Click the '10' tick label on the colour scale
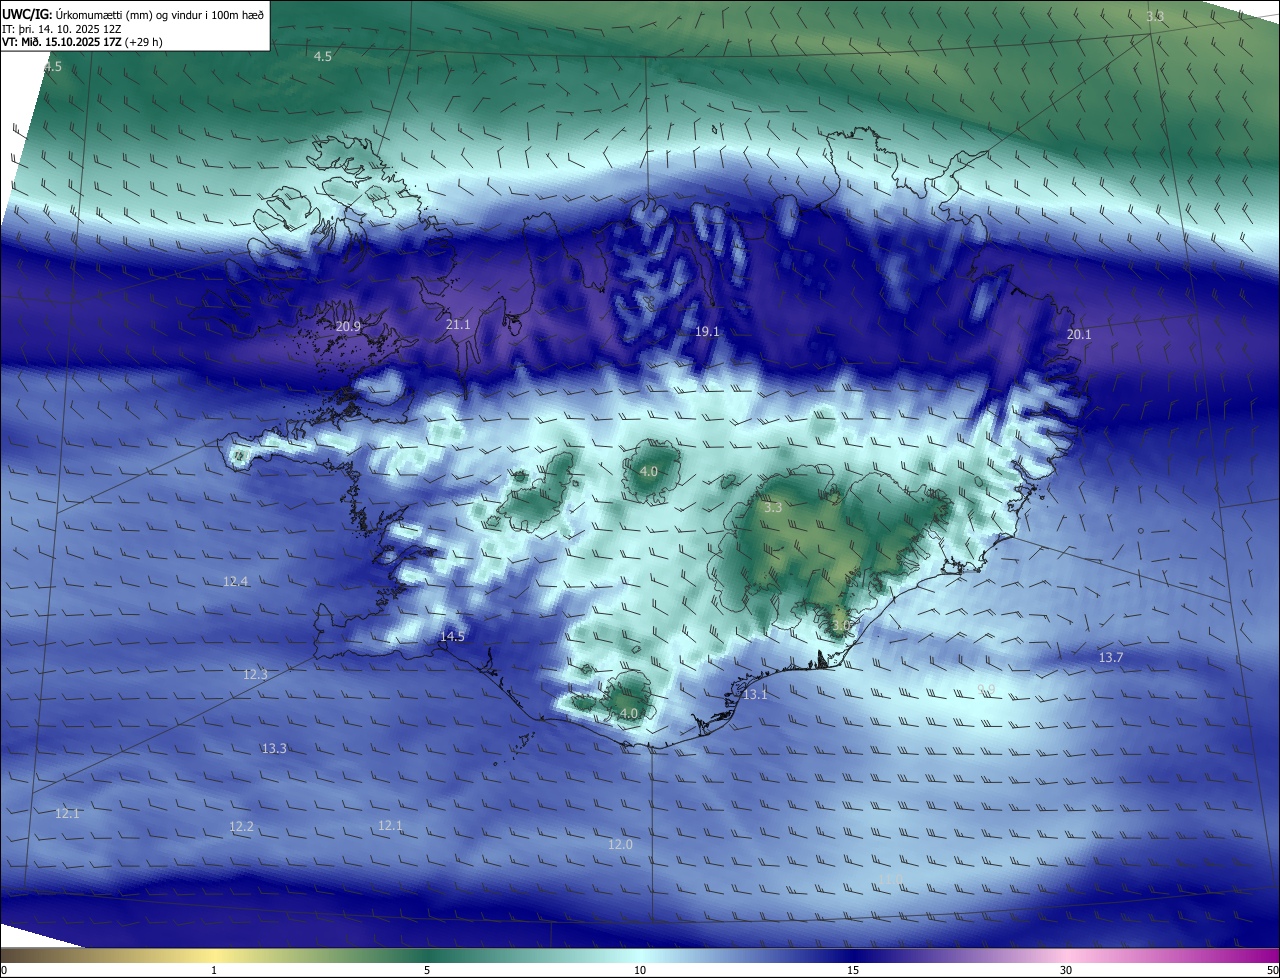The image size is (1280, 978). click(640, 970)
